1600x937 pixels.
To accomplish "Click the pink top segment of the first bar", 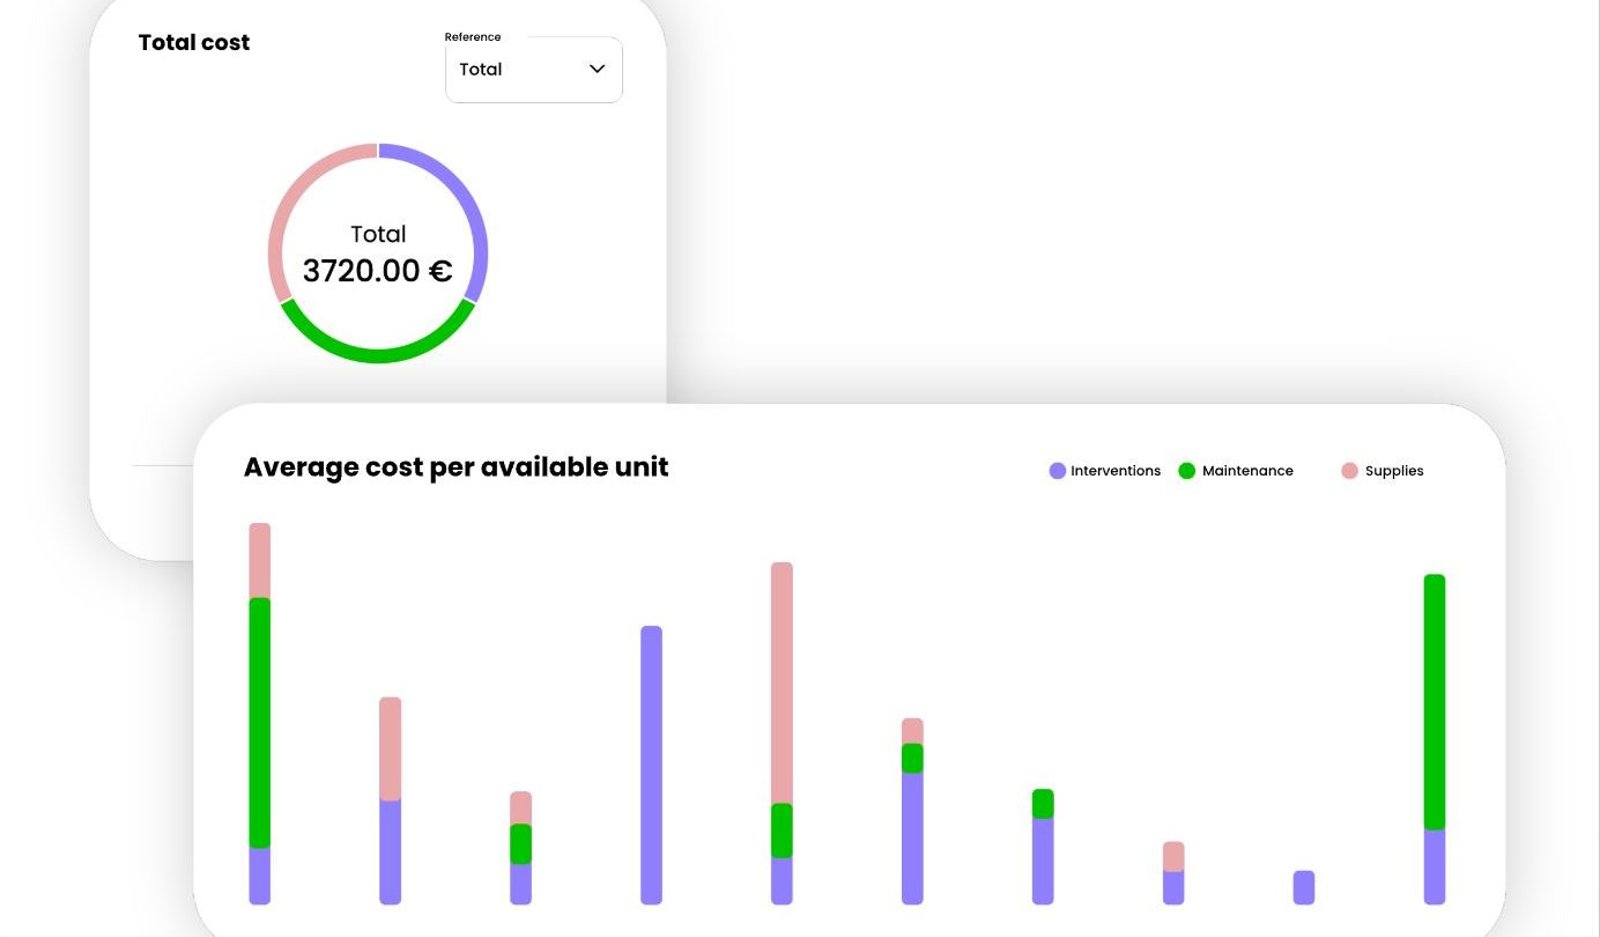I will coord(260,560).
